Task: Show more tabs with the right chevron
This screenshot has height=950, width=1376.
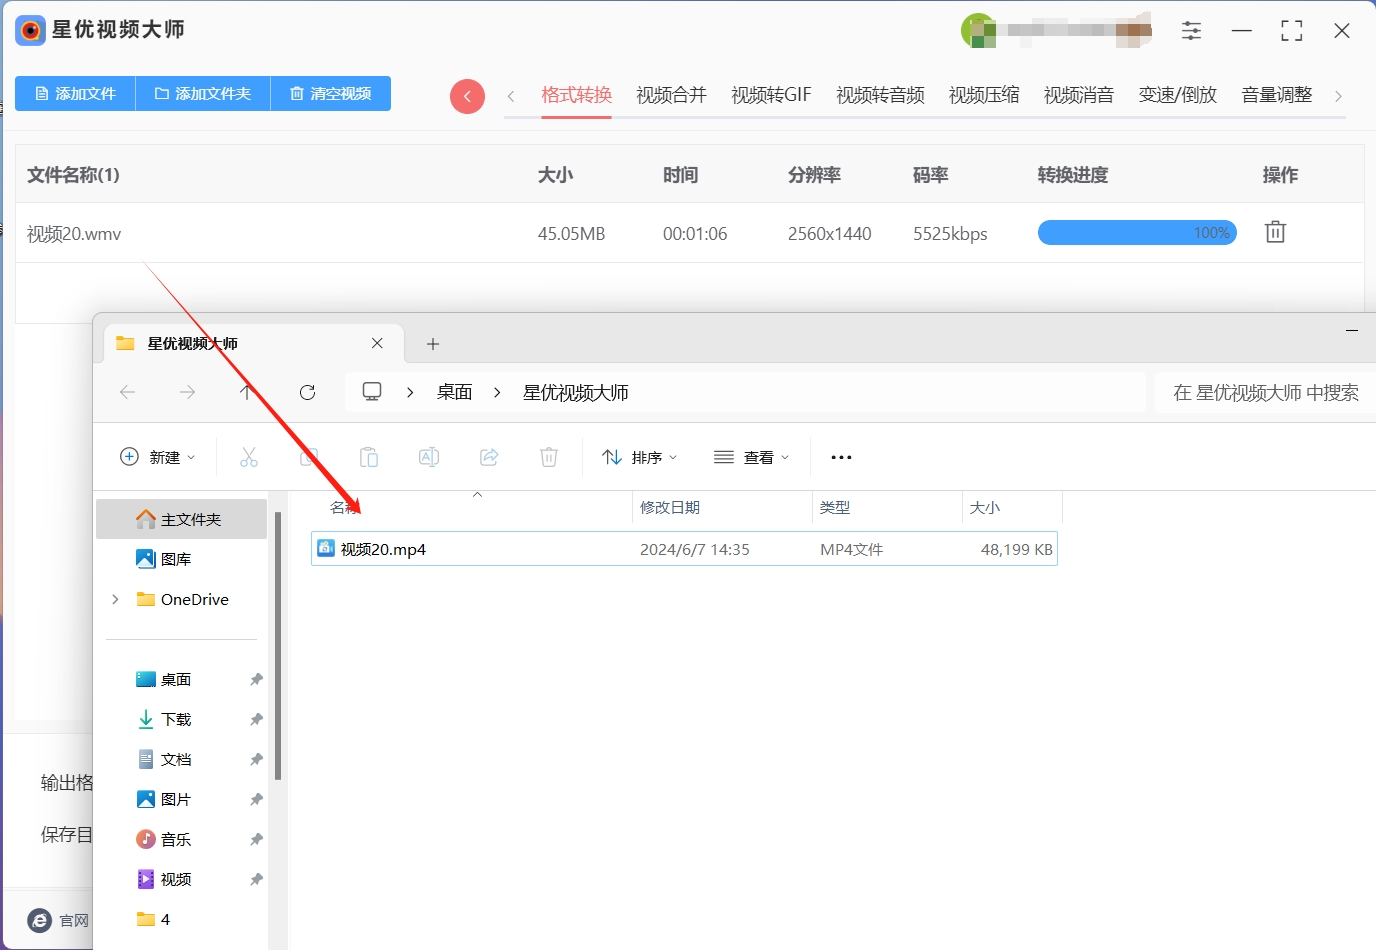Action: (x=1338, y=96)
